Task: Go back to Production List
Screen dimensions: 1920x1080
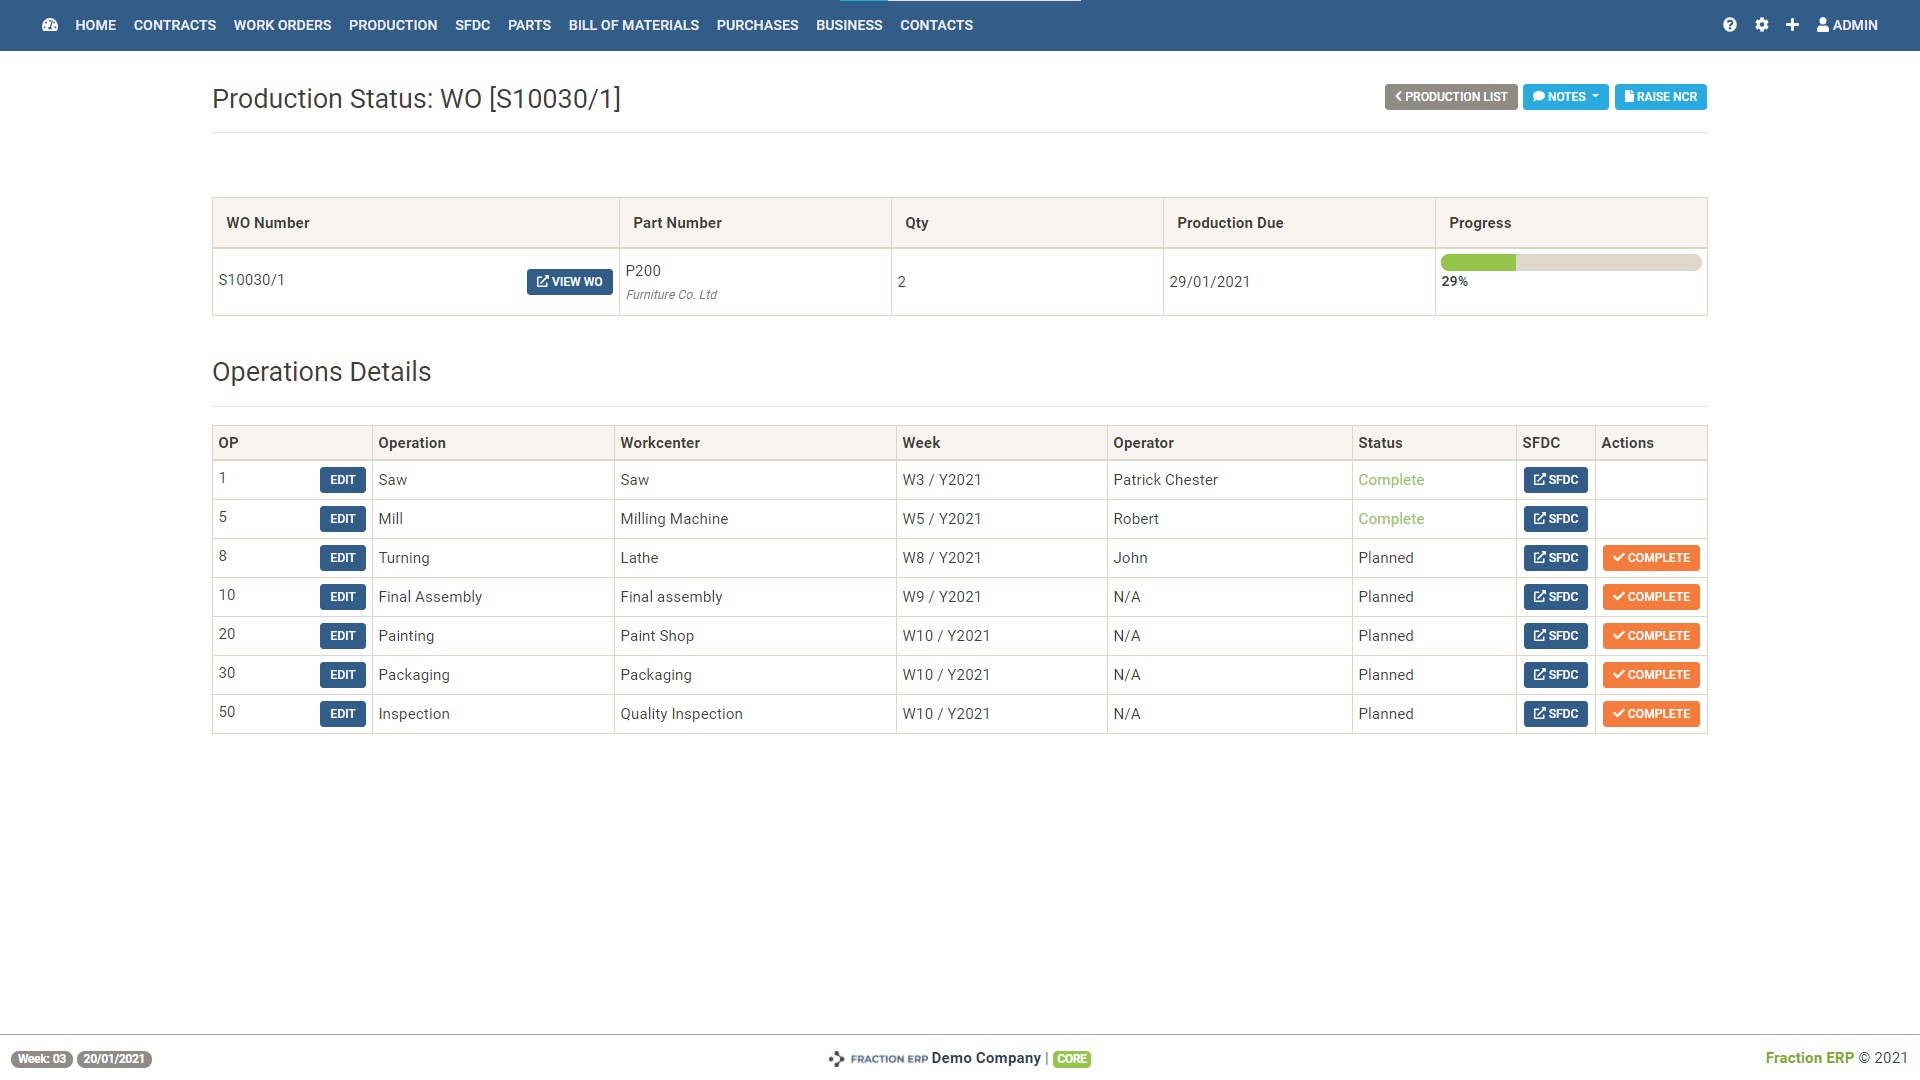Action: coord(1450,97)
